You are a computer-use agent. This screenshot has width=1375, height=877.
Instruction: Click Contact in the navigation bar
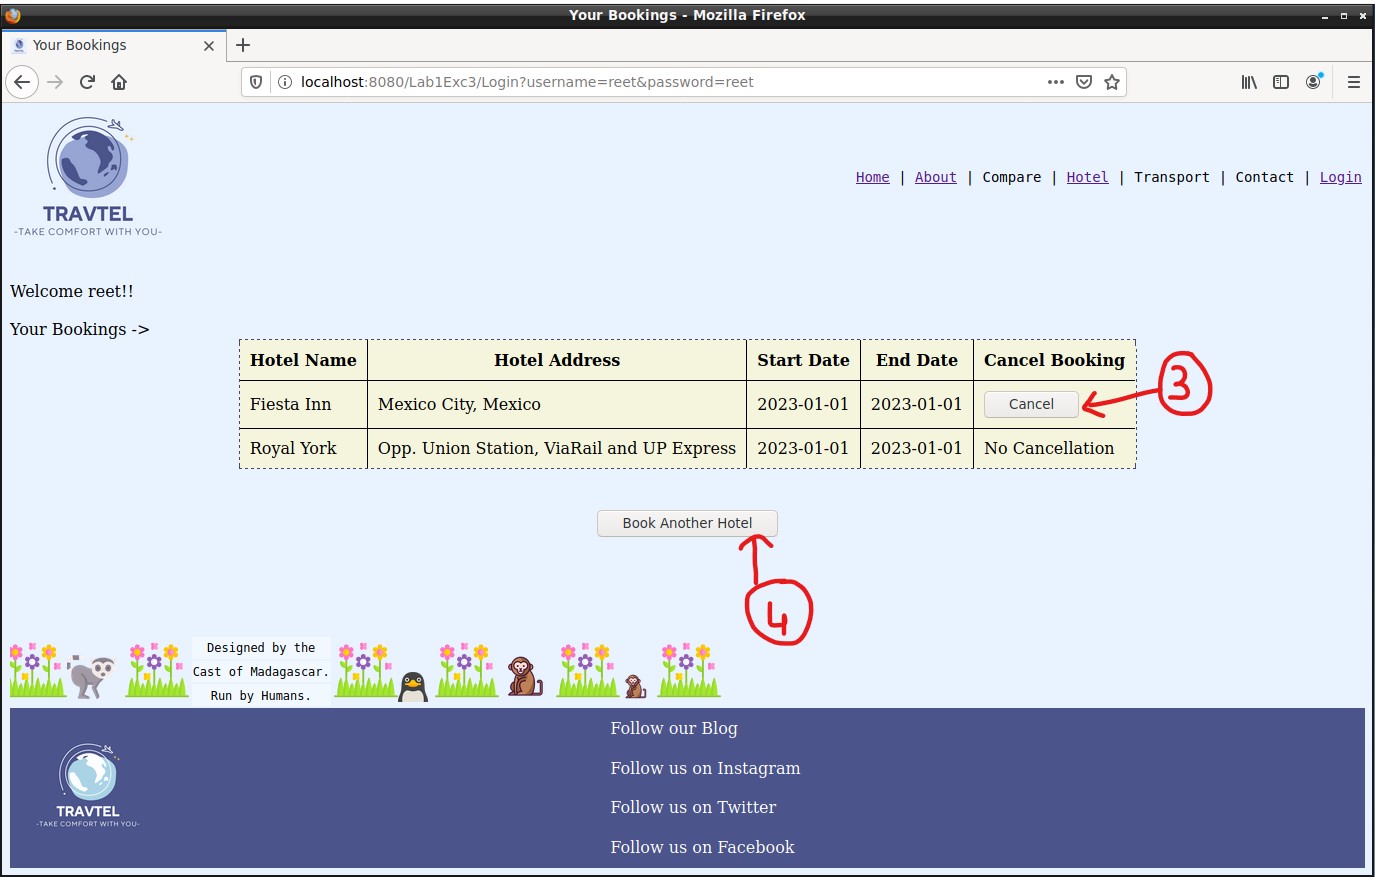coord(1264,177)
